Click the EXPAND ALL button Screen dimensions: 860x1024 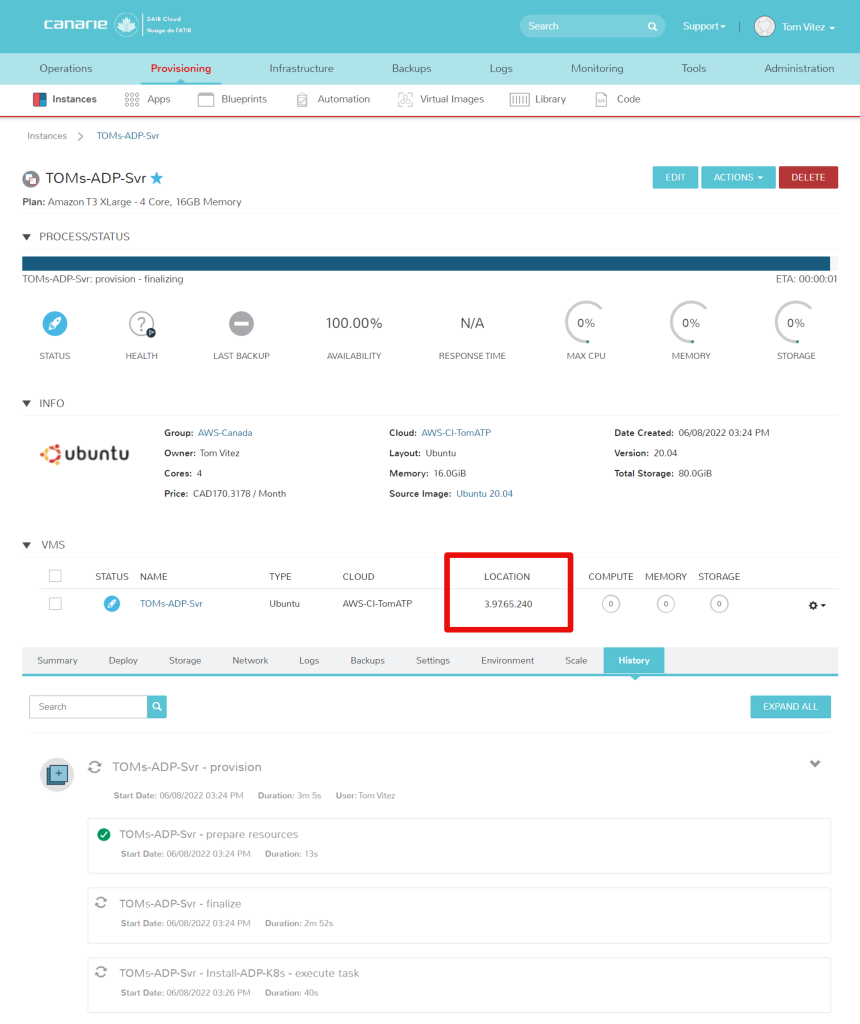point(790,707)
